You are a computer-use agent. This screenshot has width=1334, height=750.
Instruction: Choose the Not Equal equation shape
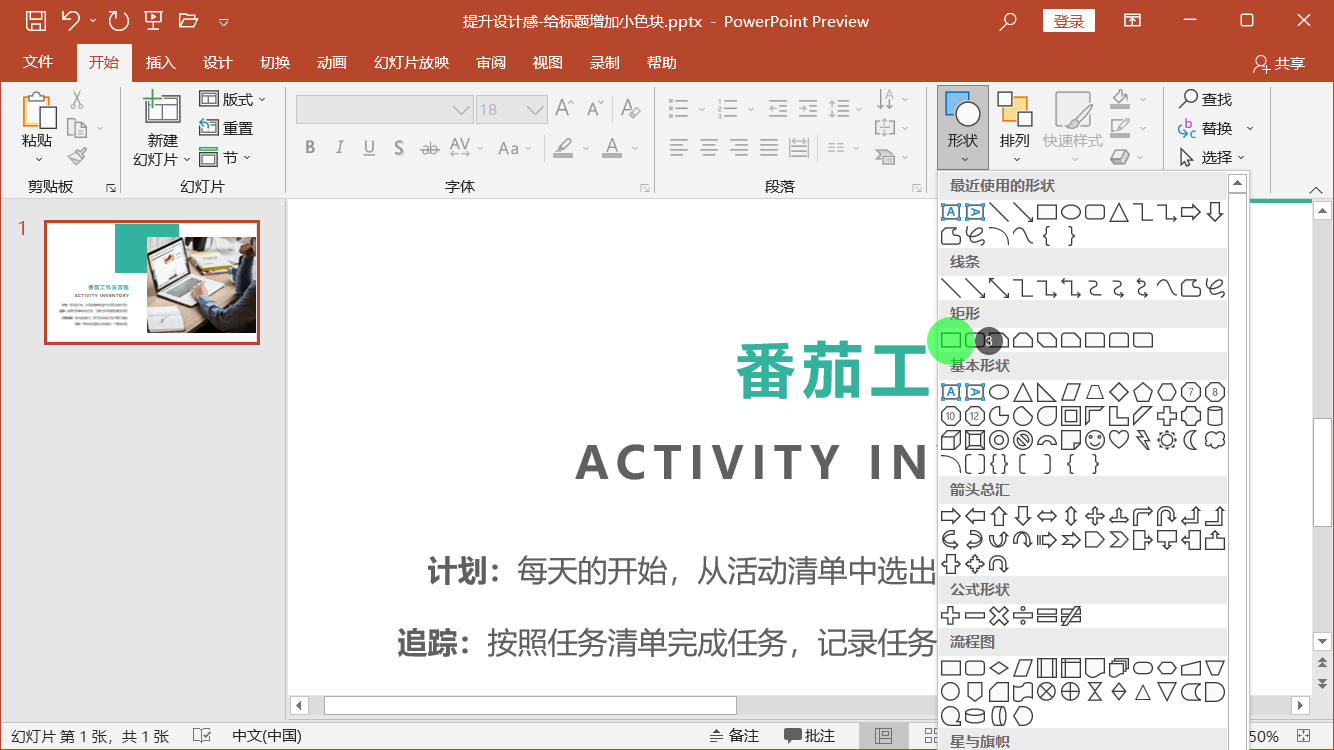(x=1071, y=616)
